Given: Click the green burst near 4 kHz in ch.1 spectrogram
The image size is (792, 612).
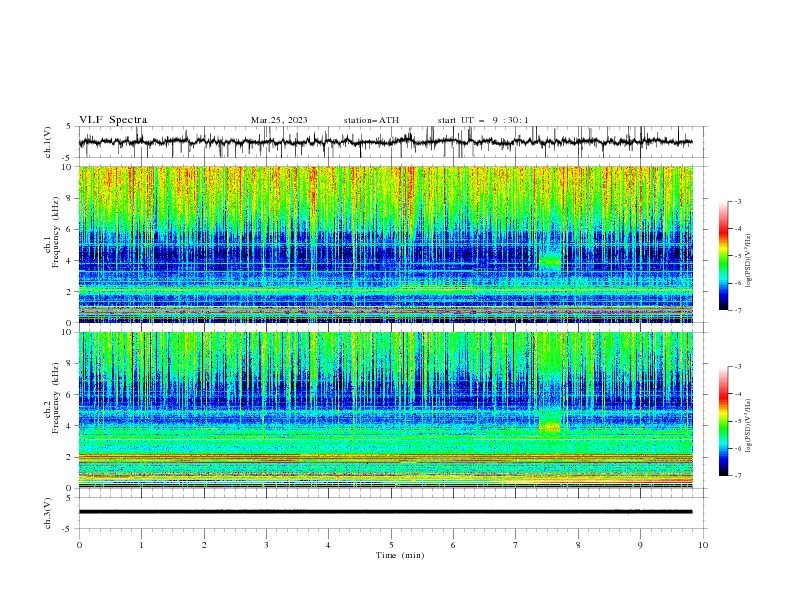Looking at the screenshot, I should click(x=550, y=262).
